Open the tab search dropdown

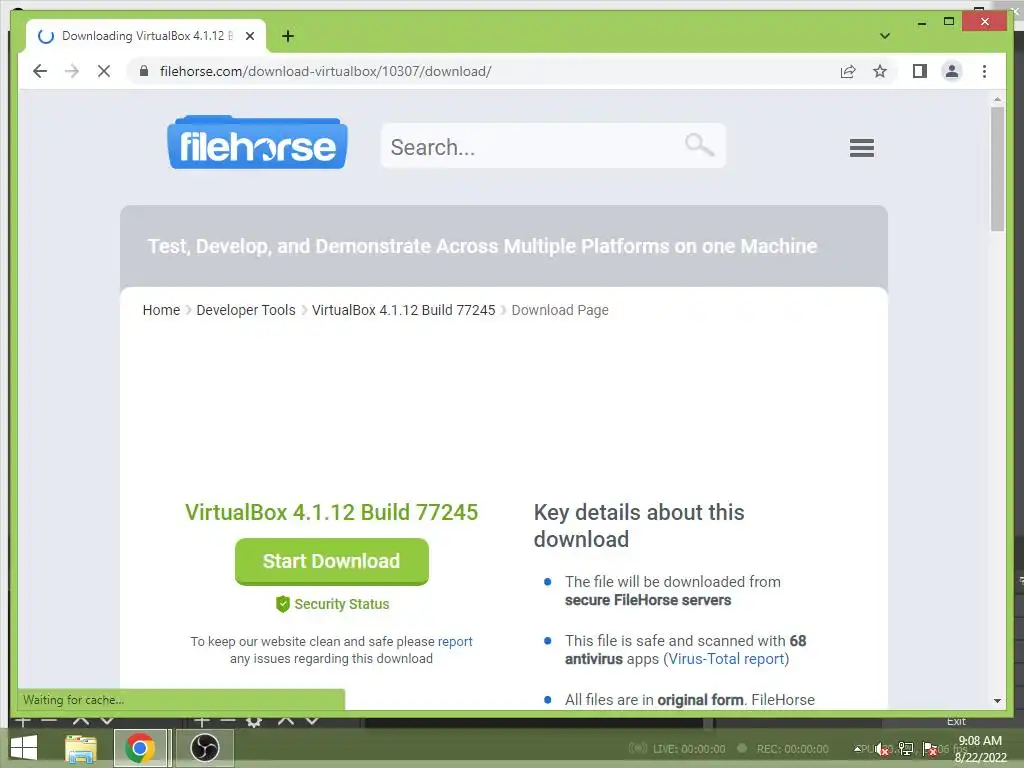[x=884, y=36]
